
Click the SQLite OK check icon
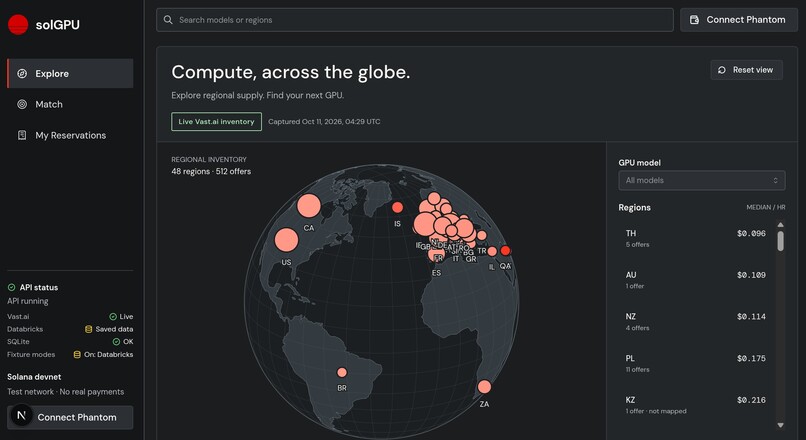tap(116, 342)
